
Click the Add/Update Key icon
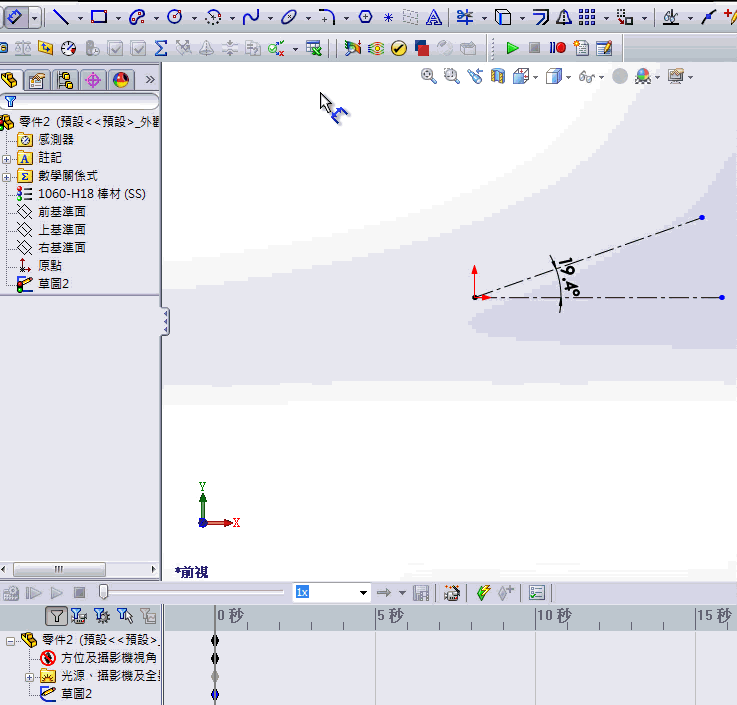[x=506, y=593]
